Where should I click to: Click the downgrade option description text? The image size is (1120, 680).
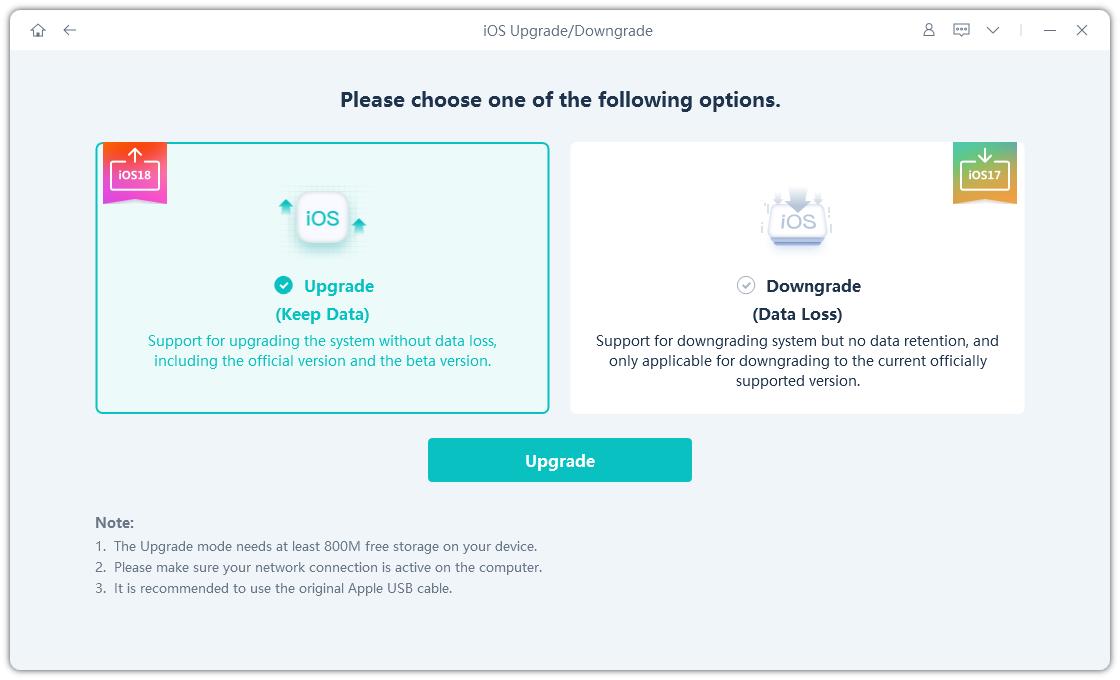(797, 361)
